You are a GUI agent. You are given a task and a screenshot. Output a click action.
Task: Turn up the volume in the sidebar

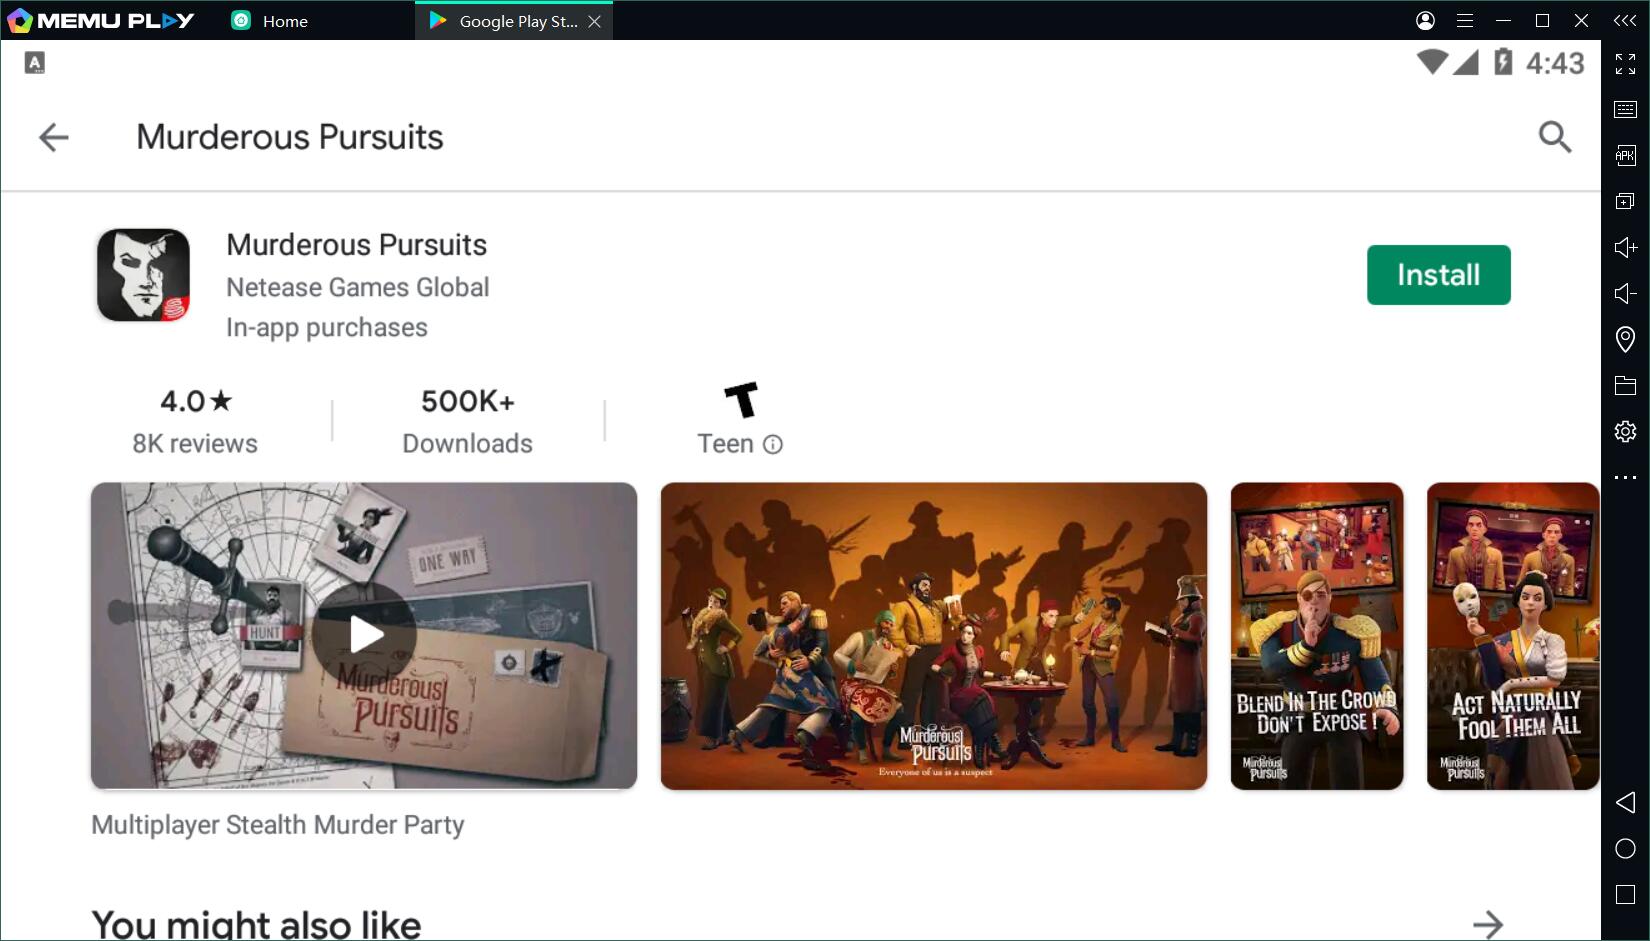click(x=1625, y=247)
